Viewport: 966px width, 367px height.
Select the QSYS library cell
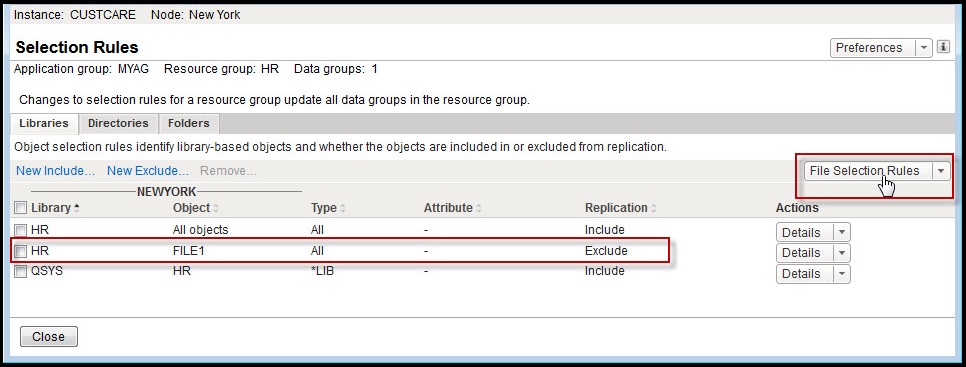[x=47, y=271]
